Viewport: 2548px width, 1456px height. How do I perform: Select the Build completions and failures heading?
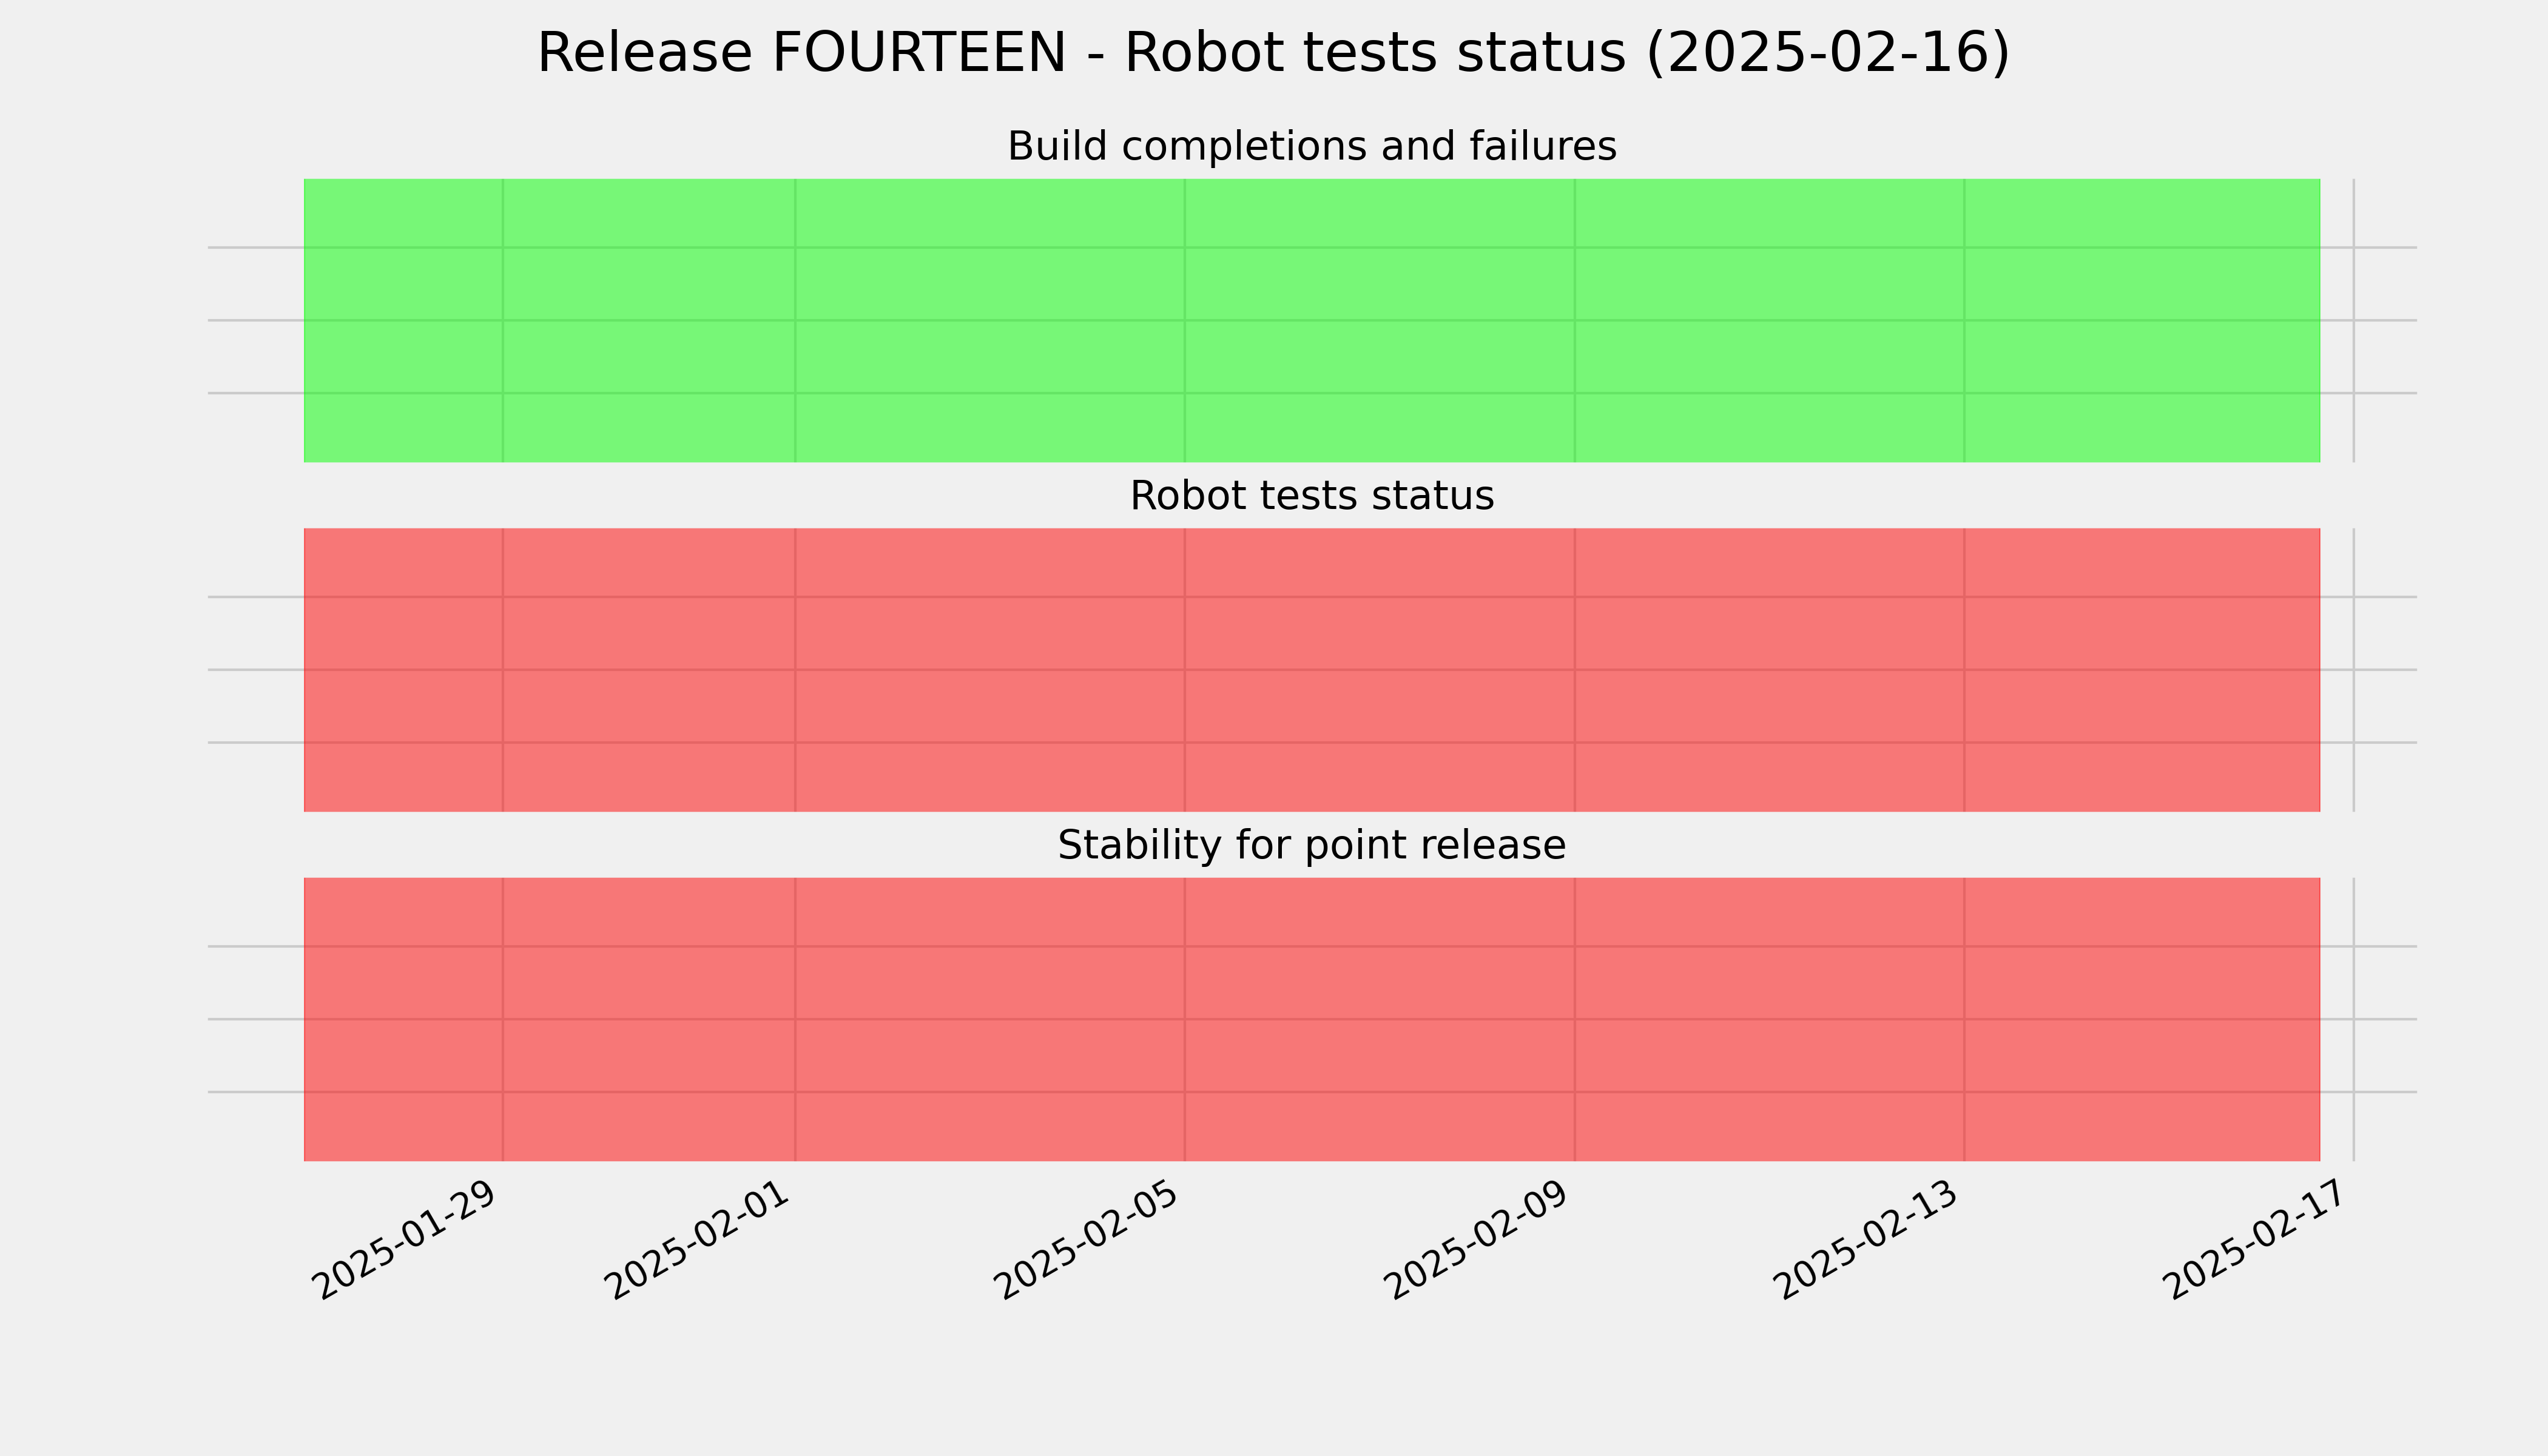(1312, 146)
